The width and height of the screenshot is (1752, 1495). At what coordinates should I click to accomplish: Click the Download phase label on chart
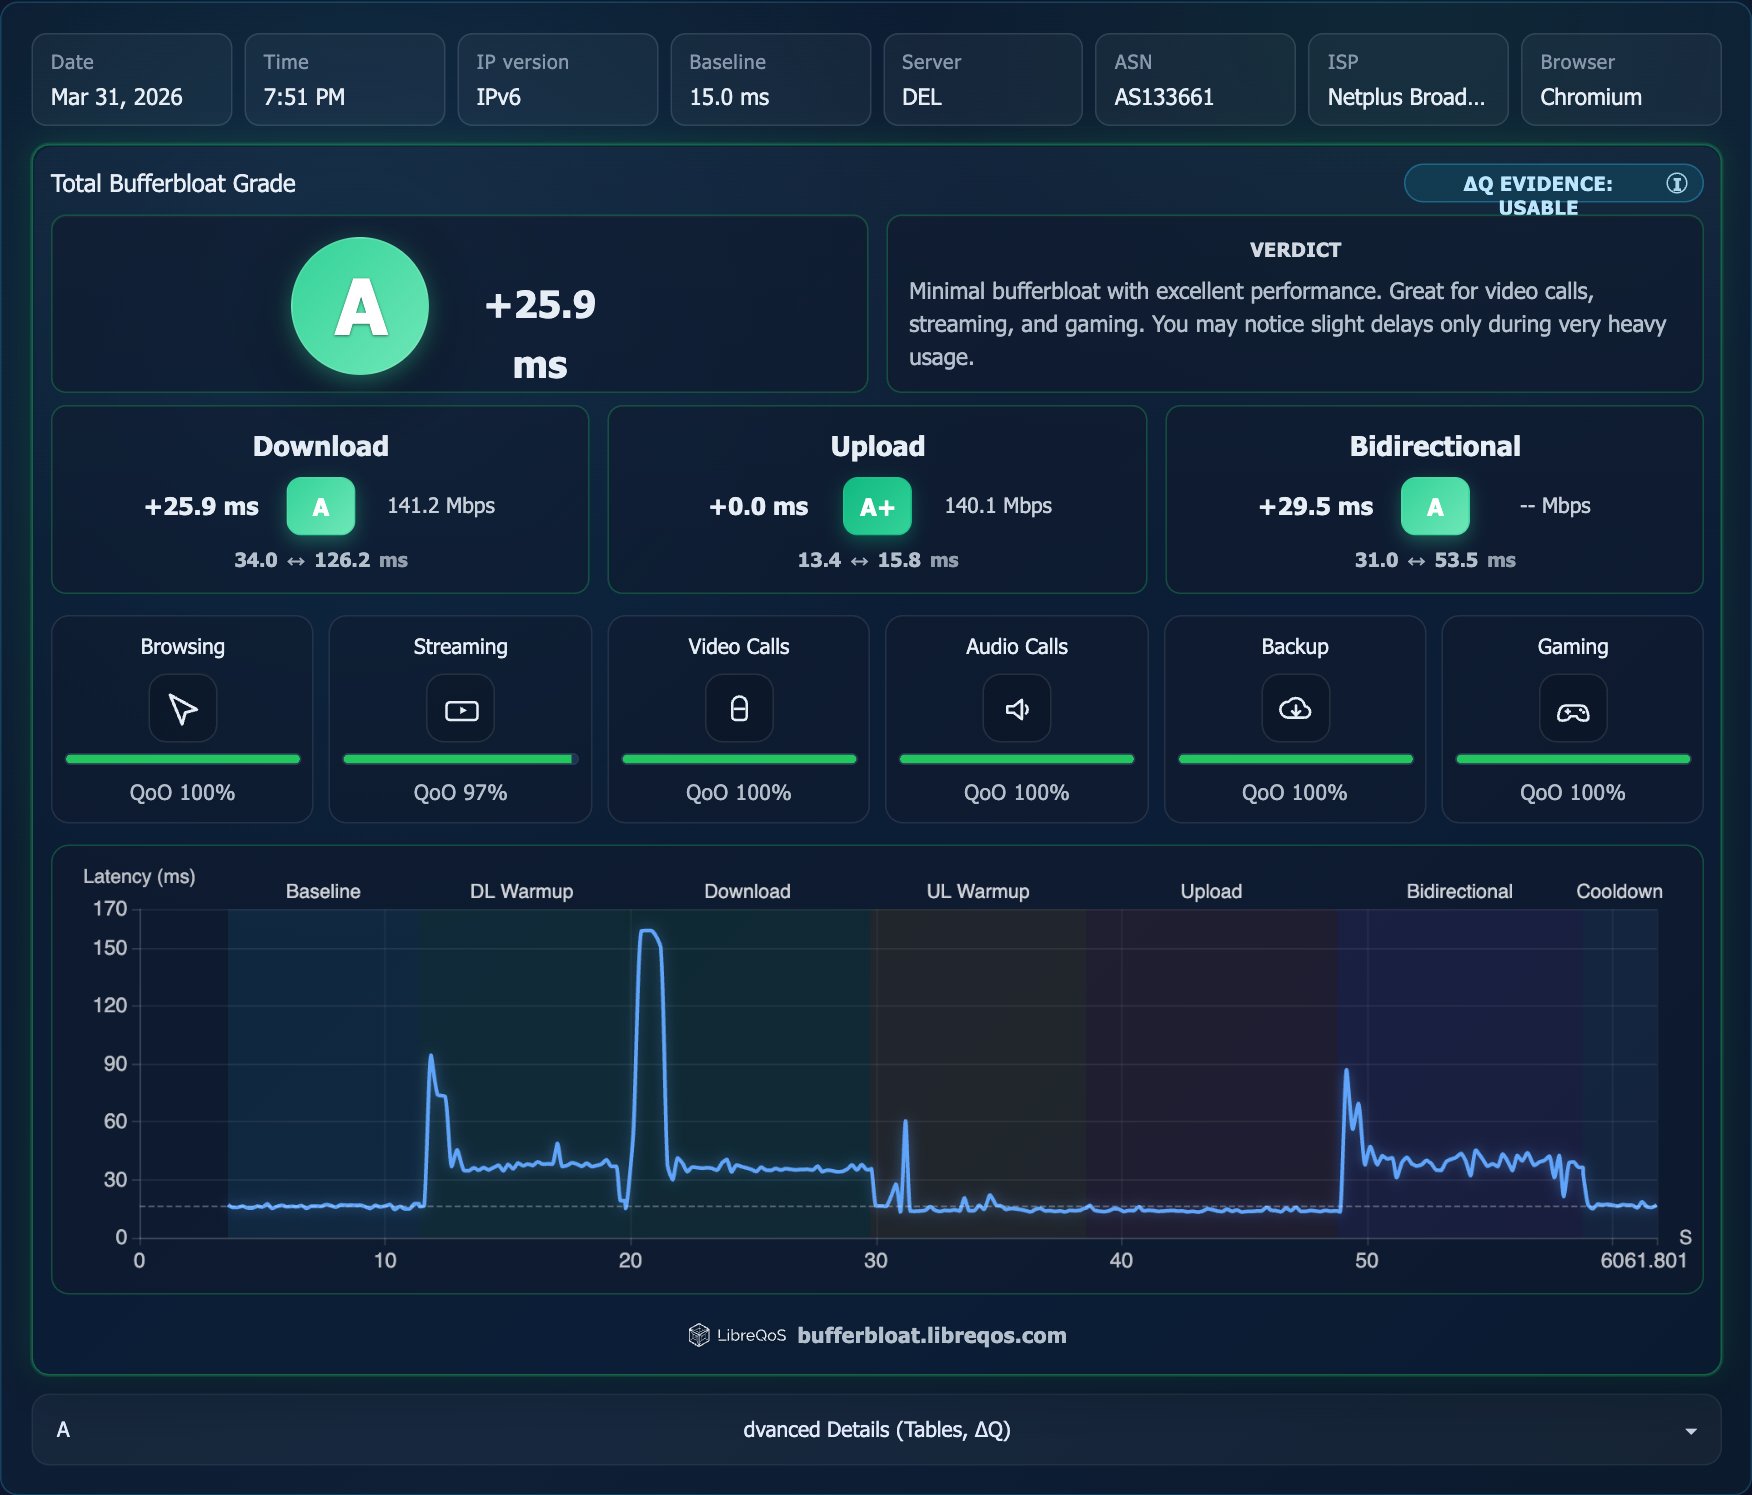pyautogui.click(x=747, y=891)
